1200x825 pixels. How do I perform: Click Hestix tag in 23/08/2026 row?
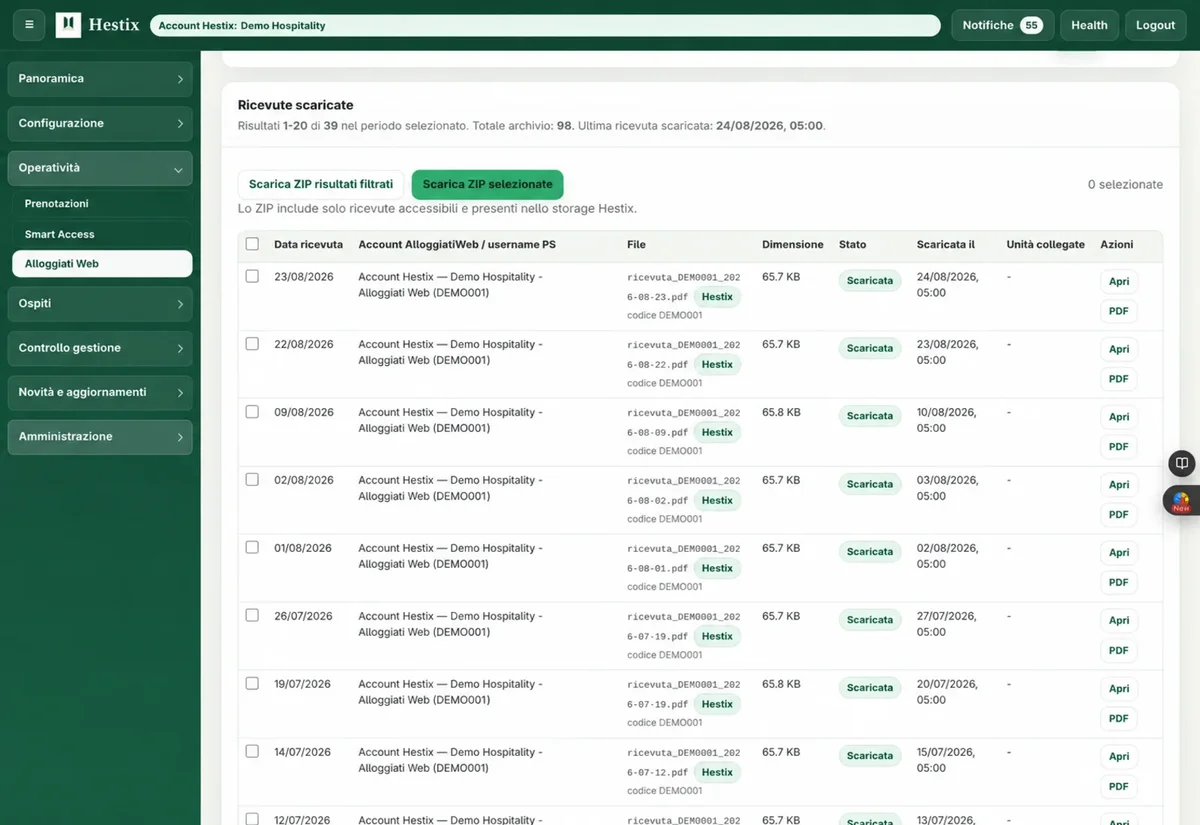[717, 297]
